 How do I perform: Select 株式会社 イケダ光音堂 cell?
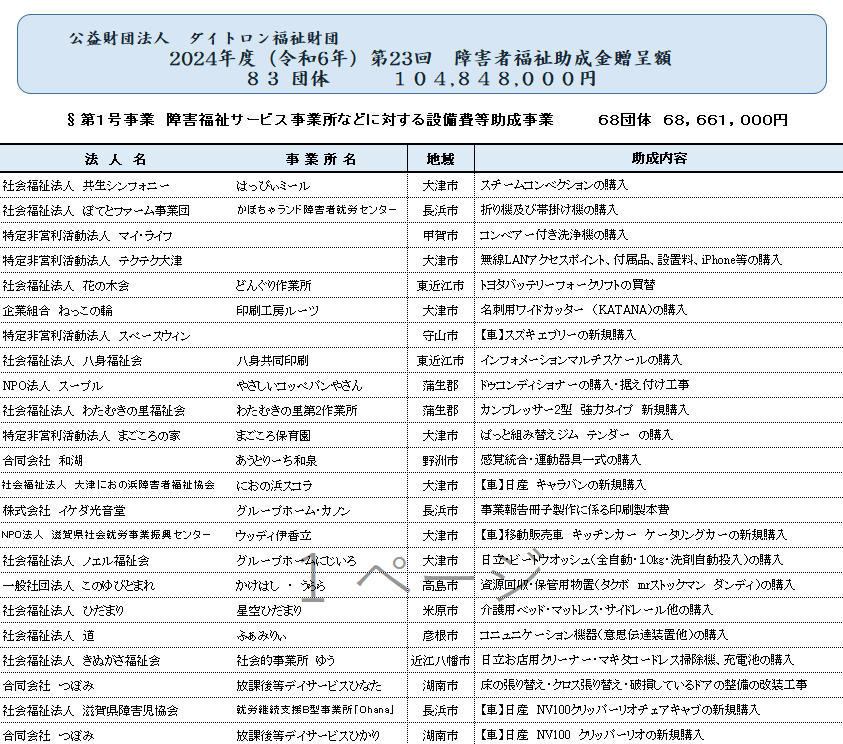click(x=64, y=511)
